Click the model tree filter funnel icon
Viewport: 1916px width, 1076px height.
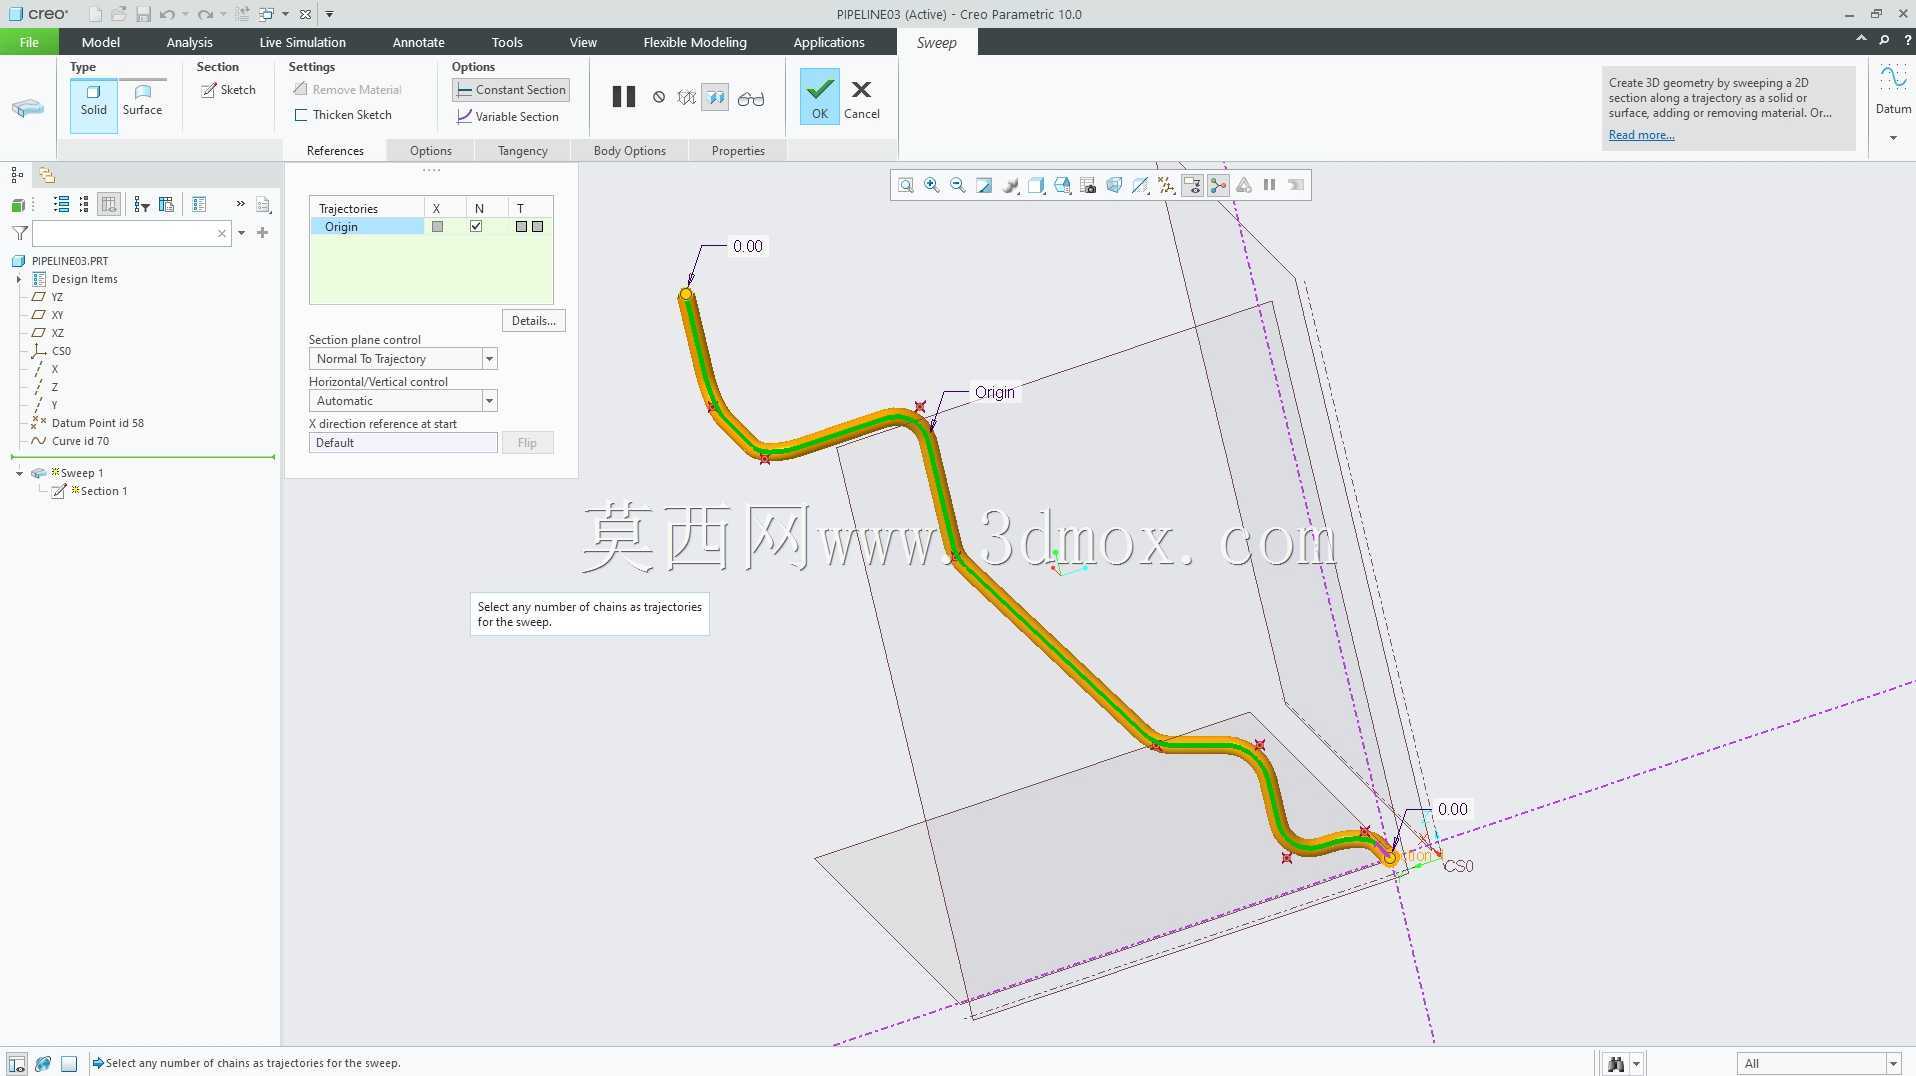coord(19,233)
